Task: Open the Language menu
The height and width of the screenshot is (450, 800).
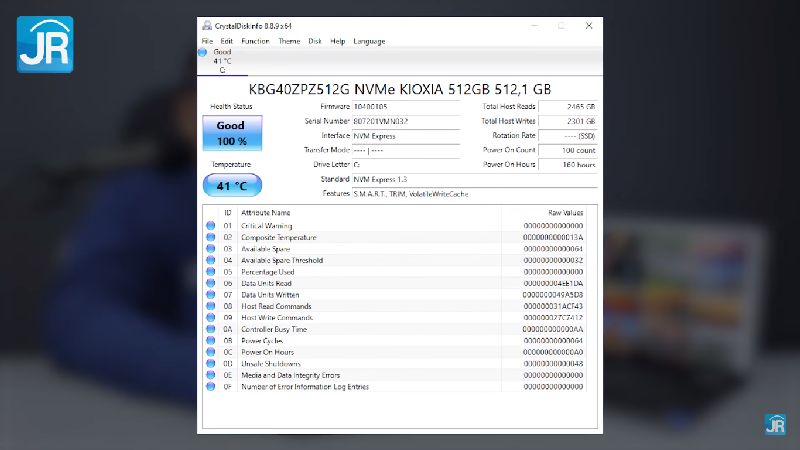Action: (x=369, y=41)
